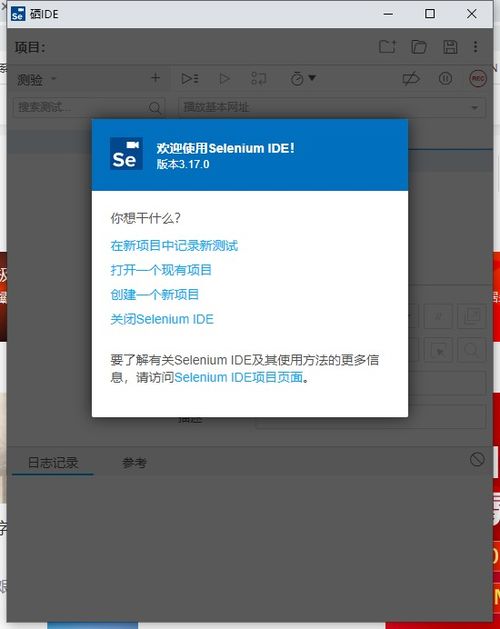Run current test play icon
This screenshot has height=629, width=500.
tap(224, 78)
